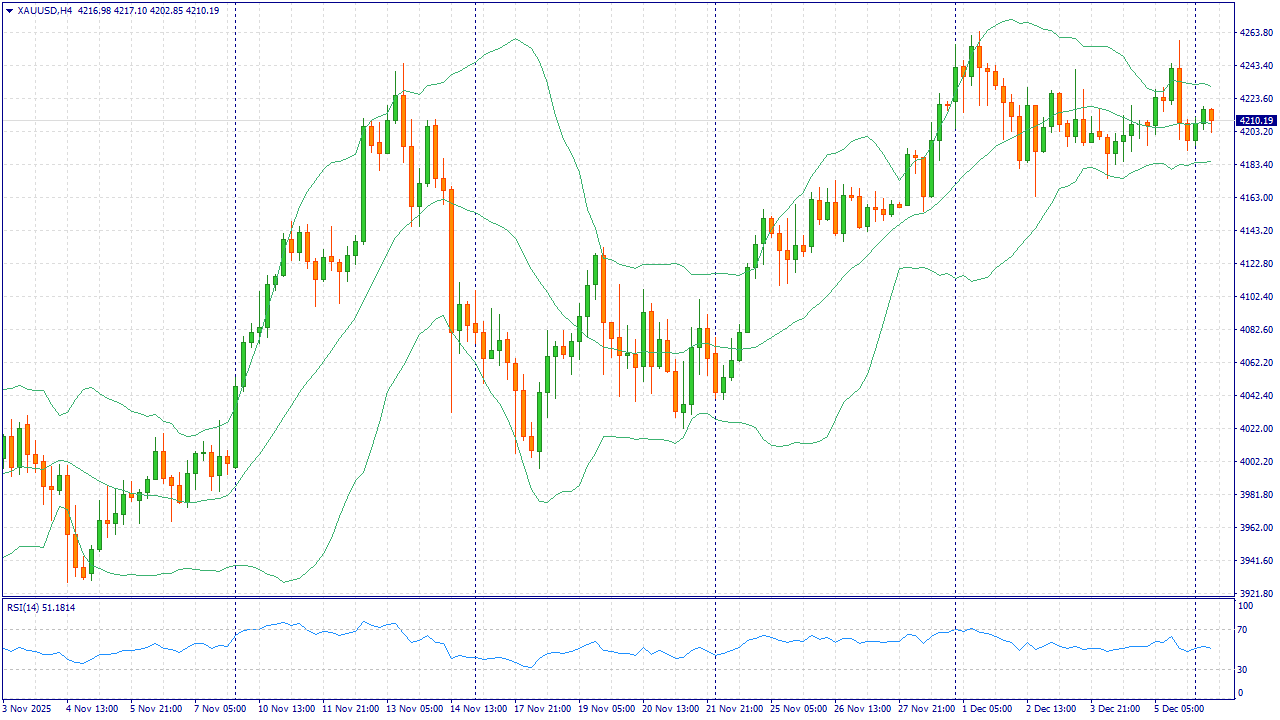Click the 1 Dec 05:00 time label
1280x720 pixels.
point(988,708)
